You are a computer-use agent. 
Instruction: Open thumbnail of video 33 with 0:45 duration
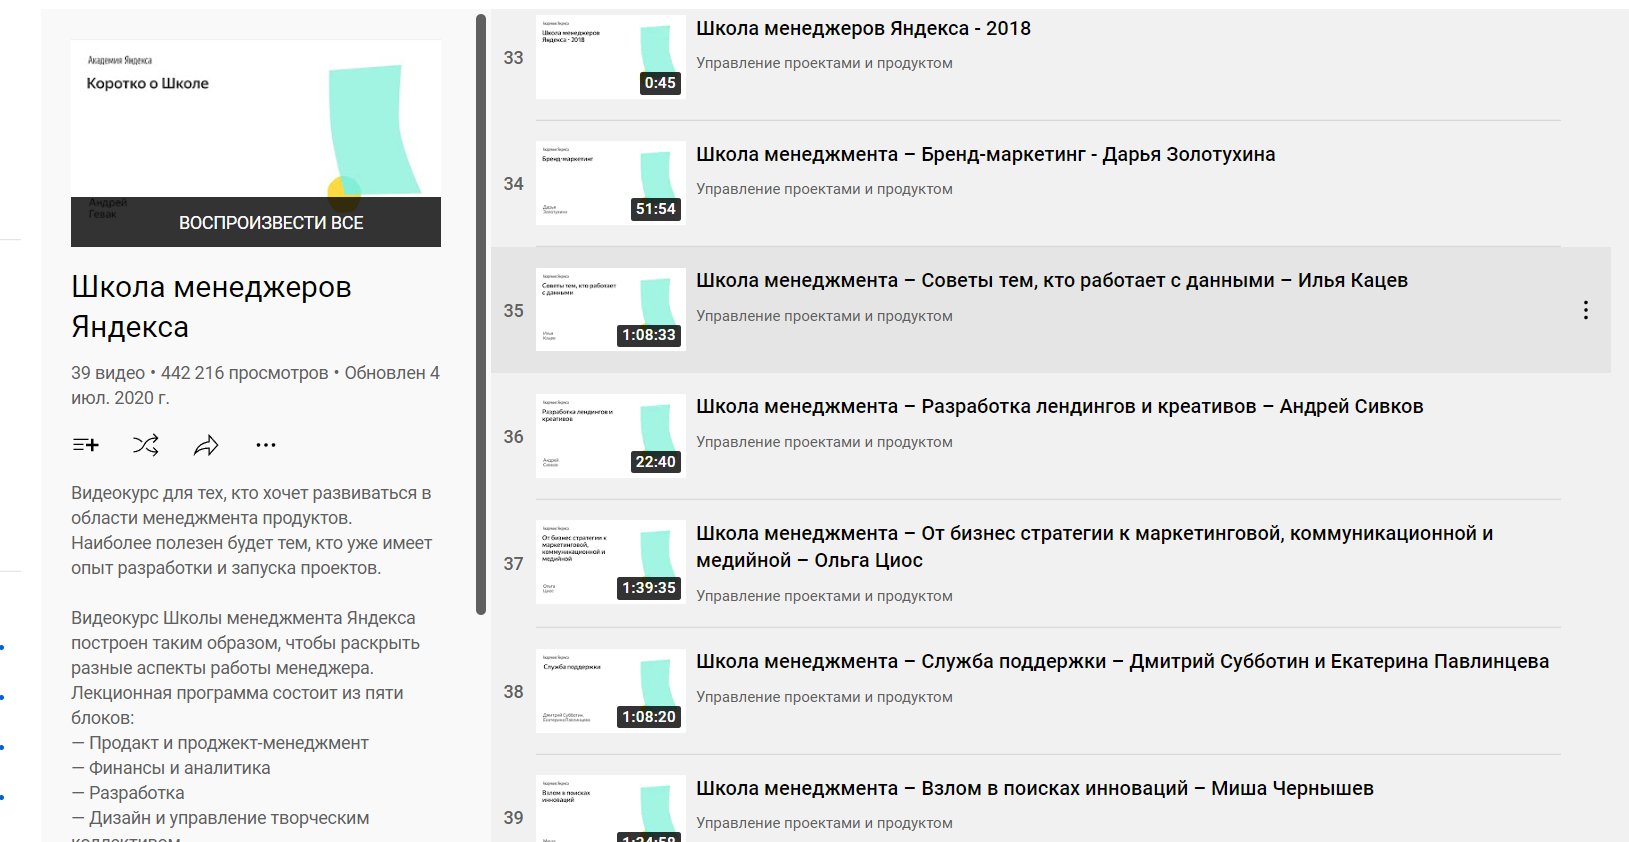click(611, 57)
